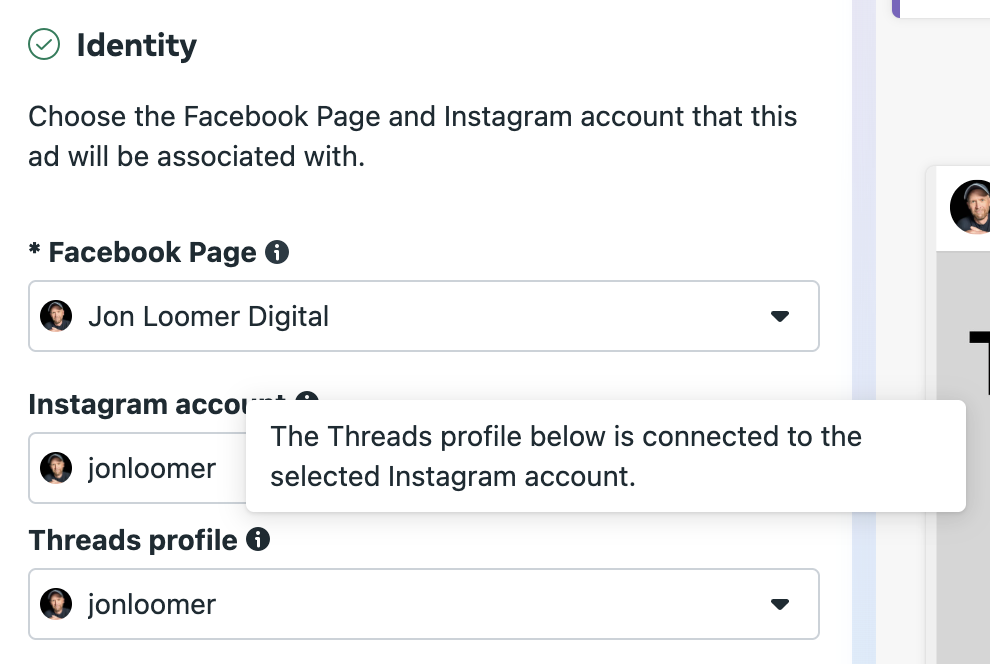Screen dimensions: 990x664
Task: Expand the Facebook Page dropdown arrow
Action: 780,316
